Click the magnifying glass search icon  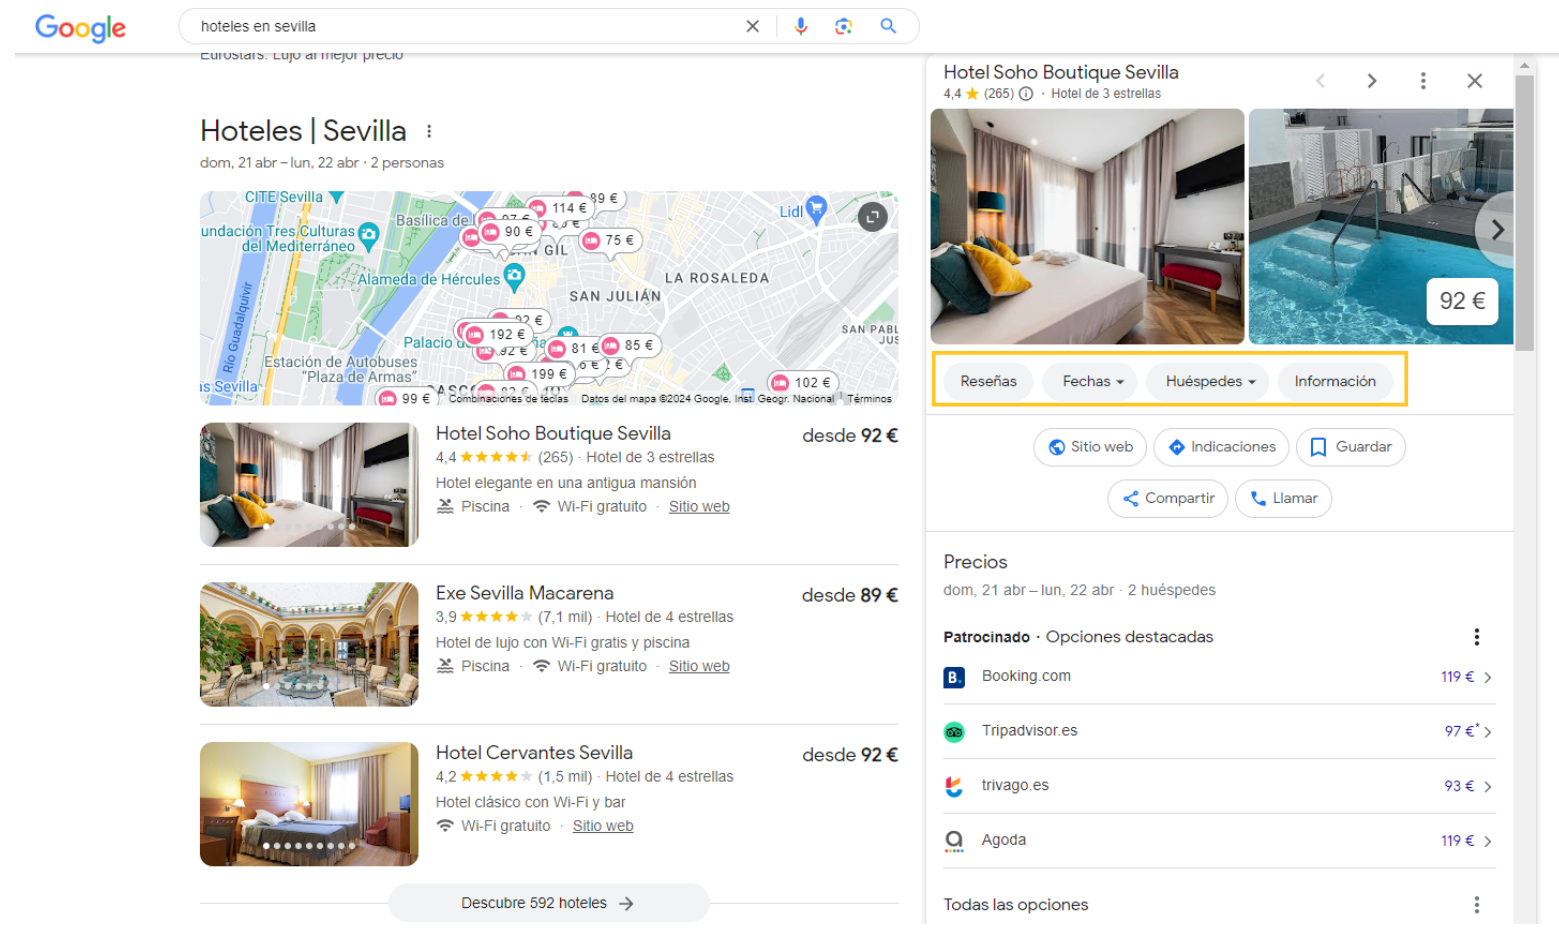click(887, 27)
